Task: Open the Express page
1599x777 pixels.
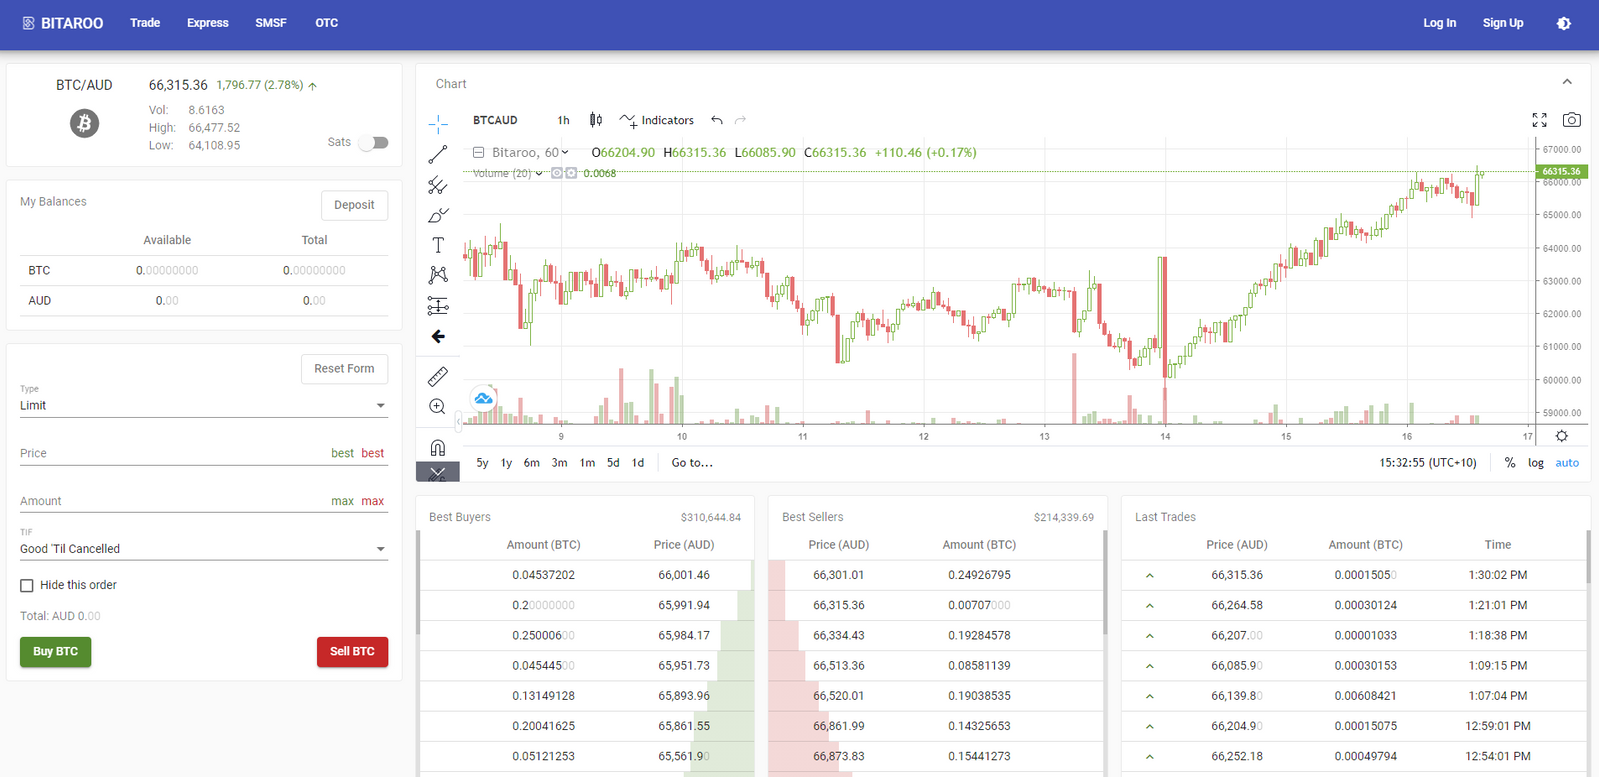Action: (208, 23)
